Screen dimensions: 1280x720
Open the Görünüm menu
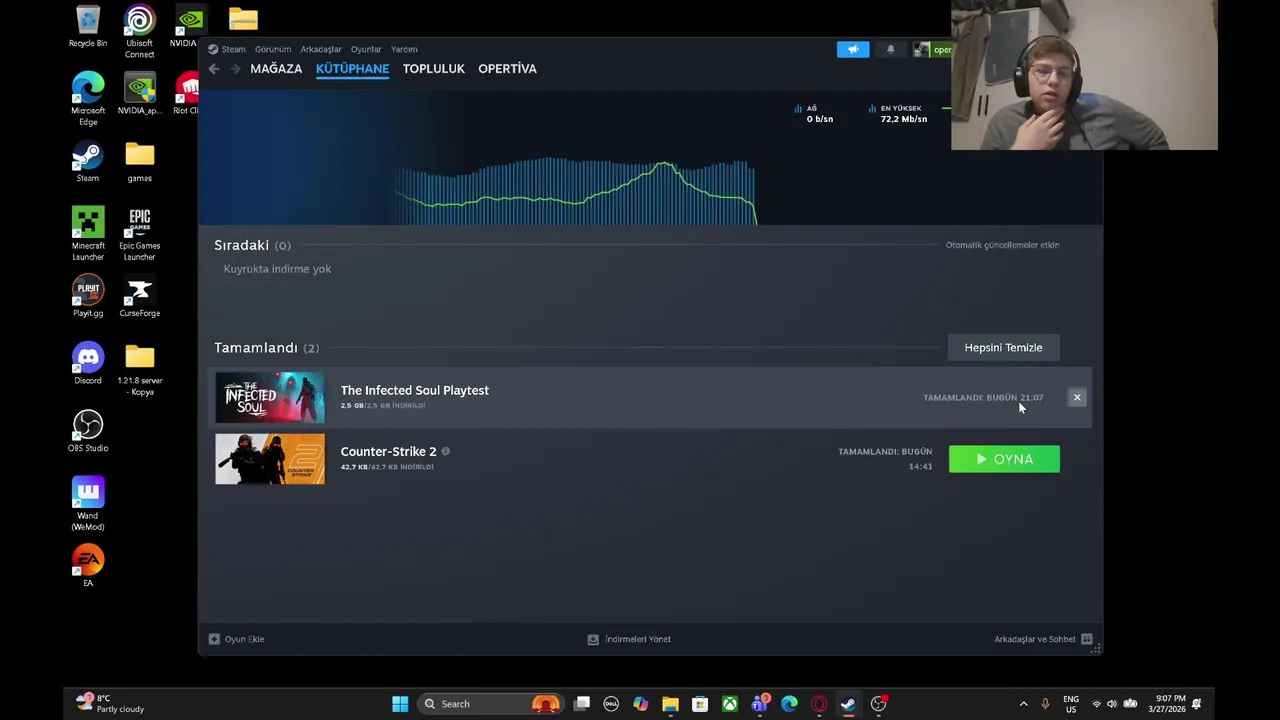272,49
